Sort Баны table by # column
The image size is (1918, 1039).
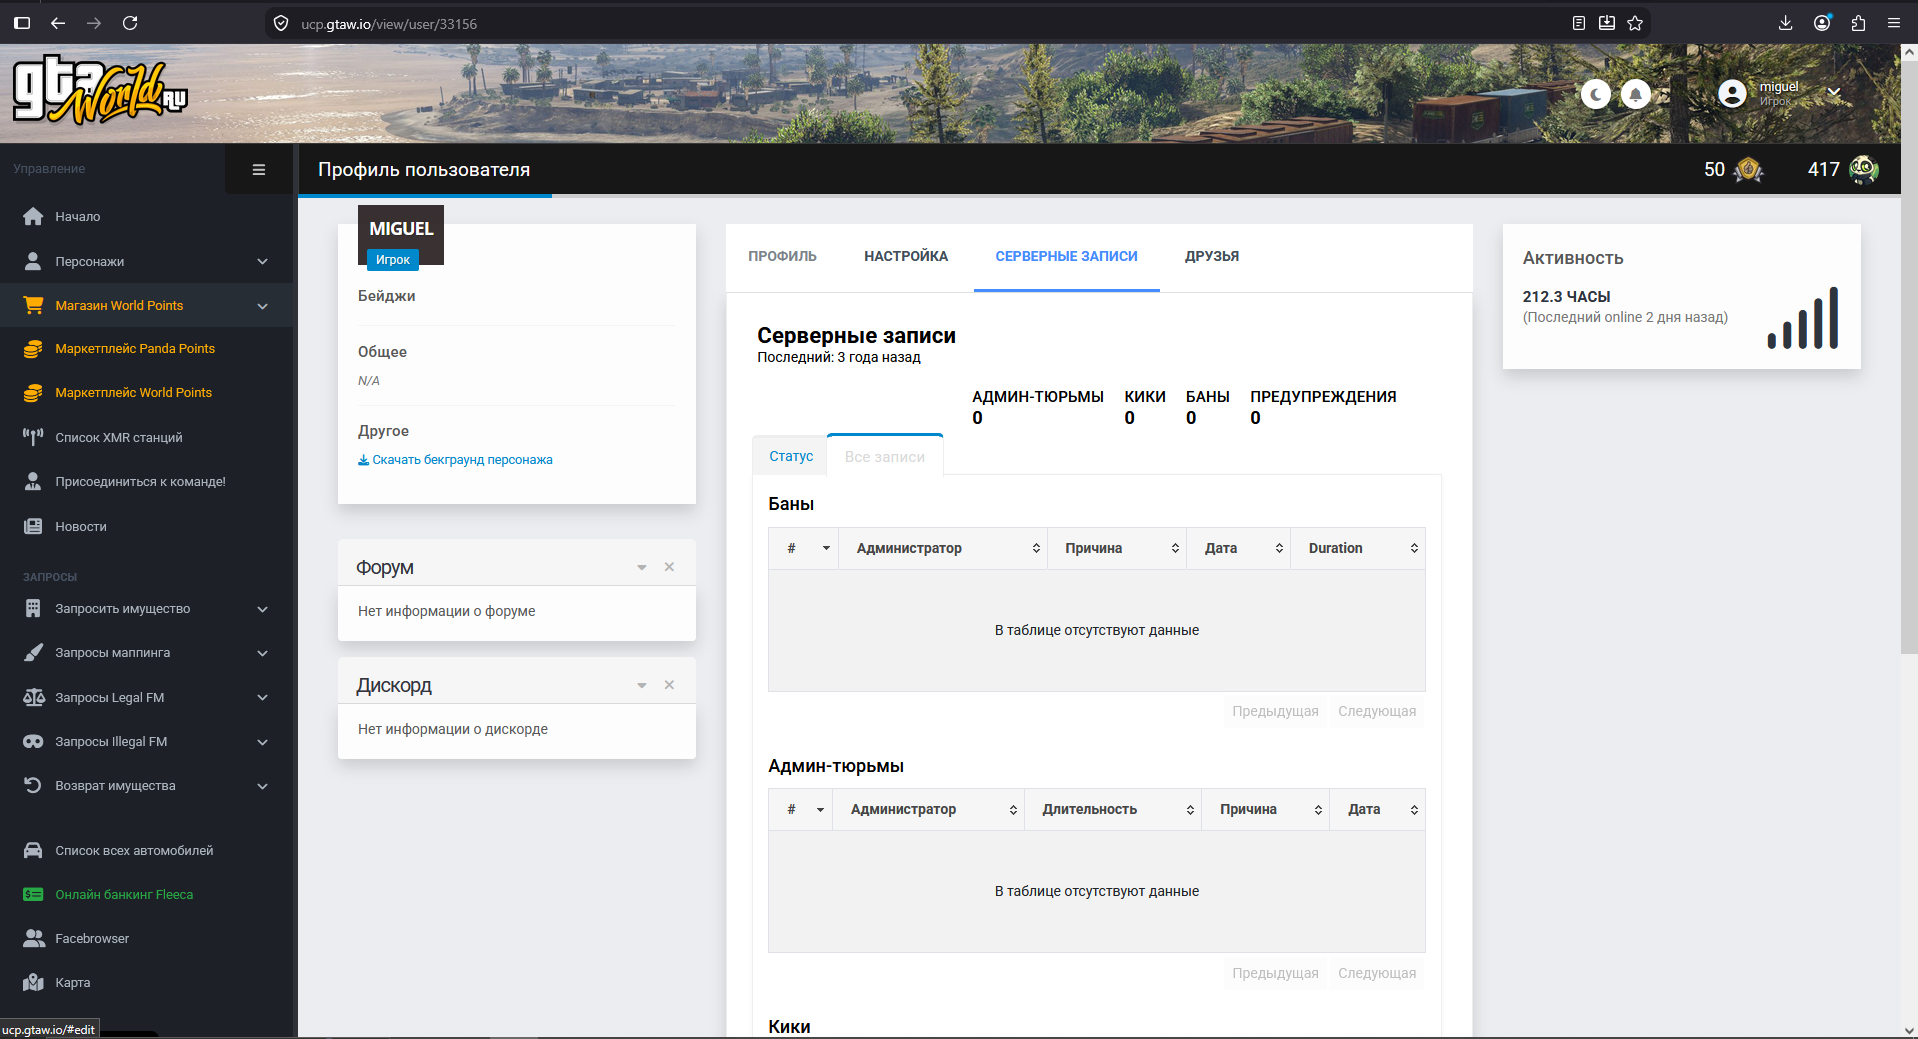804,548
